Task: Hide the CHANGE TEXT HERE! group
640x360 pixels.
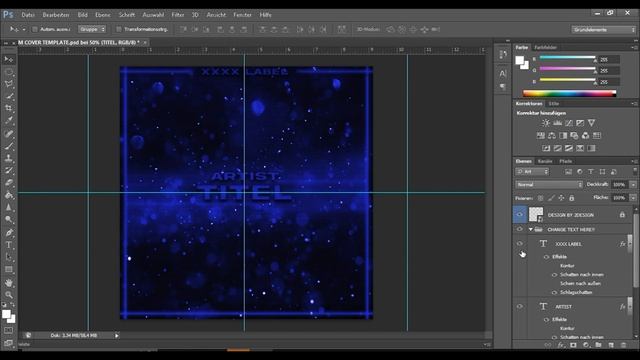Action: pyautogui.click(x=520, y=229)
